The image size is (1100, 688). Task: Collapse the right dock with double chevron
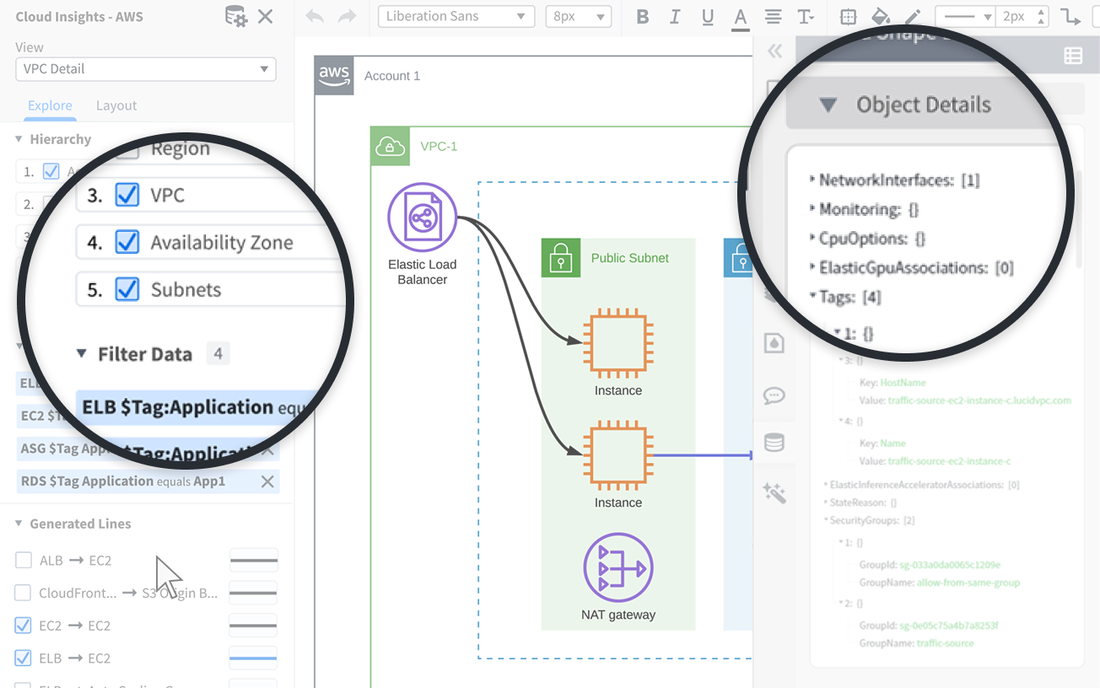coord(774,50)
